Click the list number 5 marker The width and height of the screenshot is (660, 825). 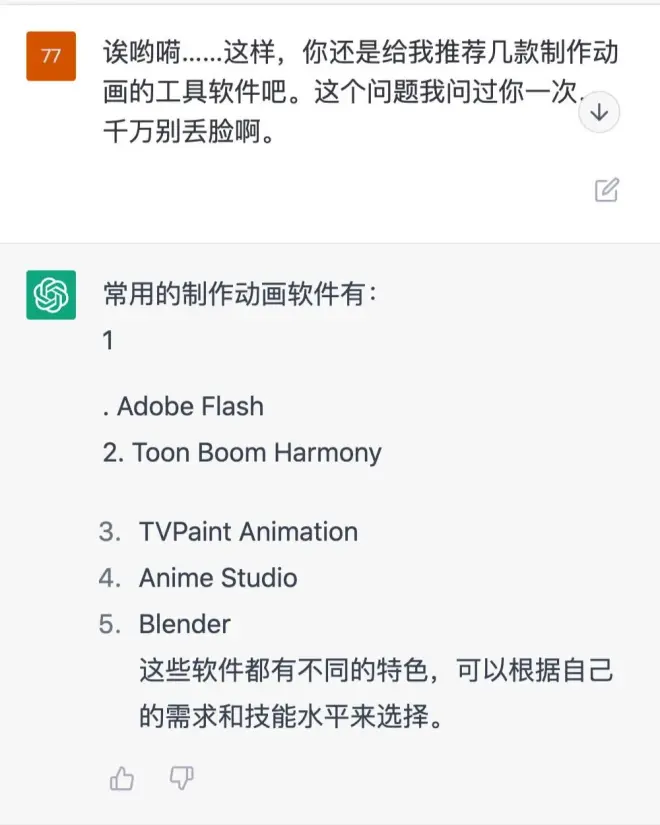tap(110, 624)
